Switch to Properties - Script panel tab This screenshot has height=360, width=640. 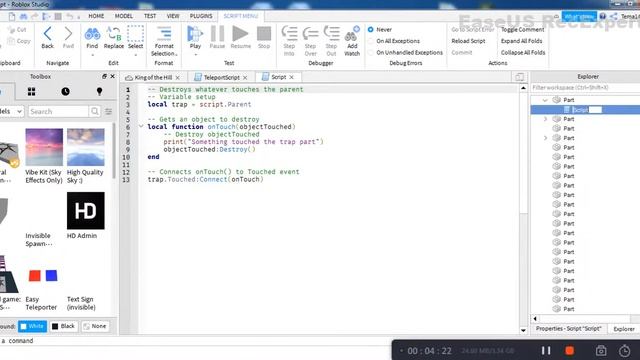[569, 329]
